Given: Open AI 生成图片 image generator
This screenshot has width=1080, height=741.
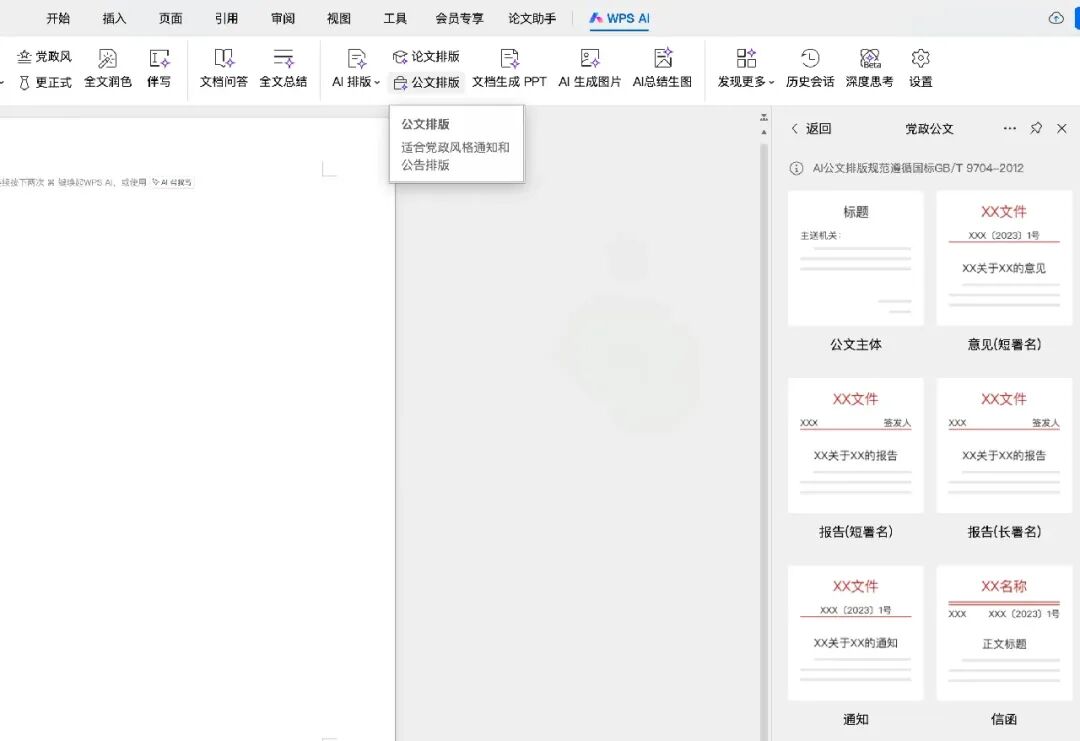Looking at the screenshot, I should tap(590, 68).
